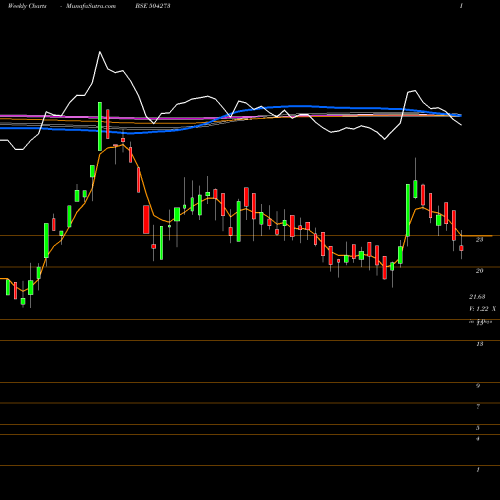Click the price axis label "9"
The height and width of the screenshot is (500, 500).
(x=478, y=386)
